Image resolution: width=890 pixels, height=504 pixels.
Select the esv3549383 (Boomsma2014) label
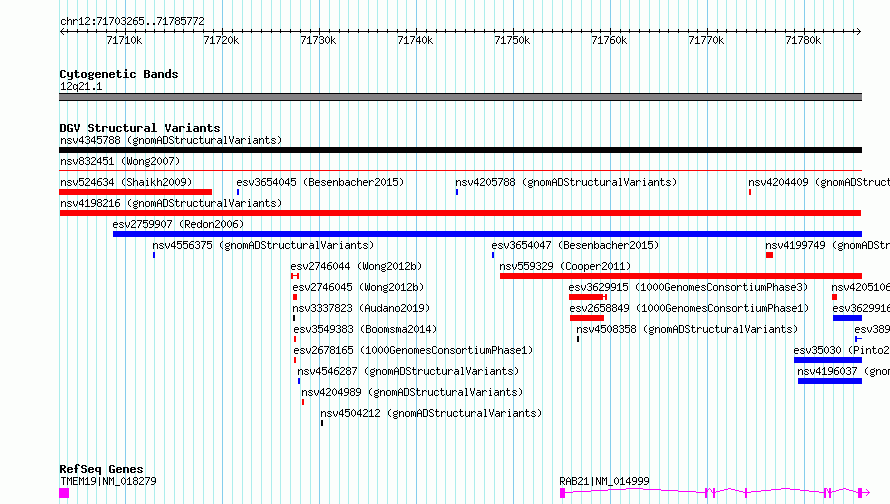click(x=365, y=329)
